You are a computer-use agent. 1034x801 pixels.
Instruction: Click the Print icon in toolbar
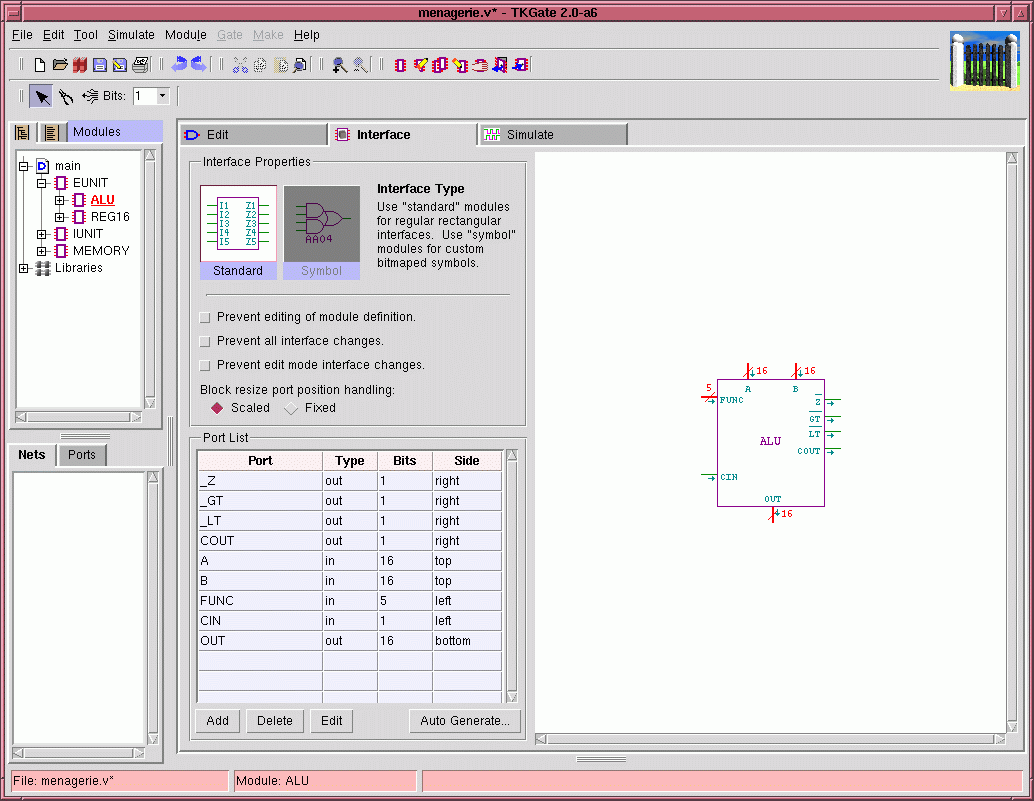[140, 65]
